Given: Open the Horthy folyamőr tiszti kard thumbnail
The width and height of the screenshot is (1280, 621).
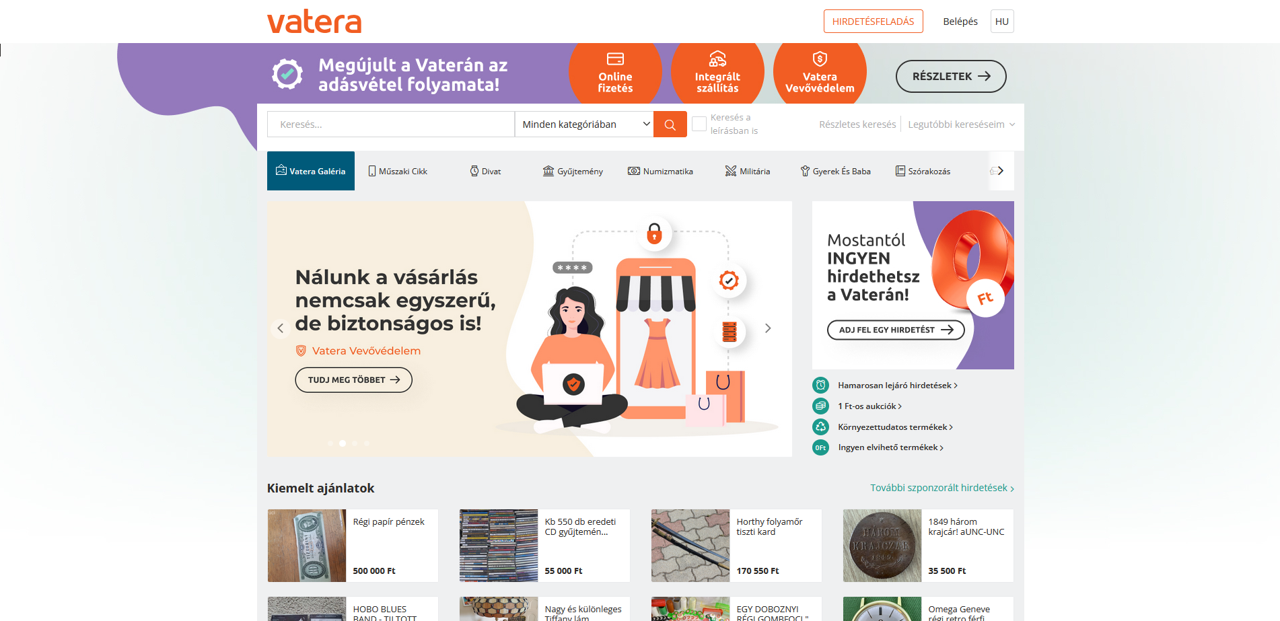Looking at the screenshot, I should pos(691,546).
